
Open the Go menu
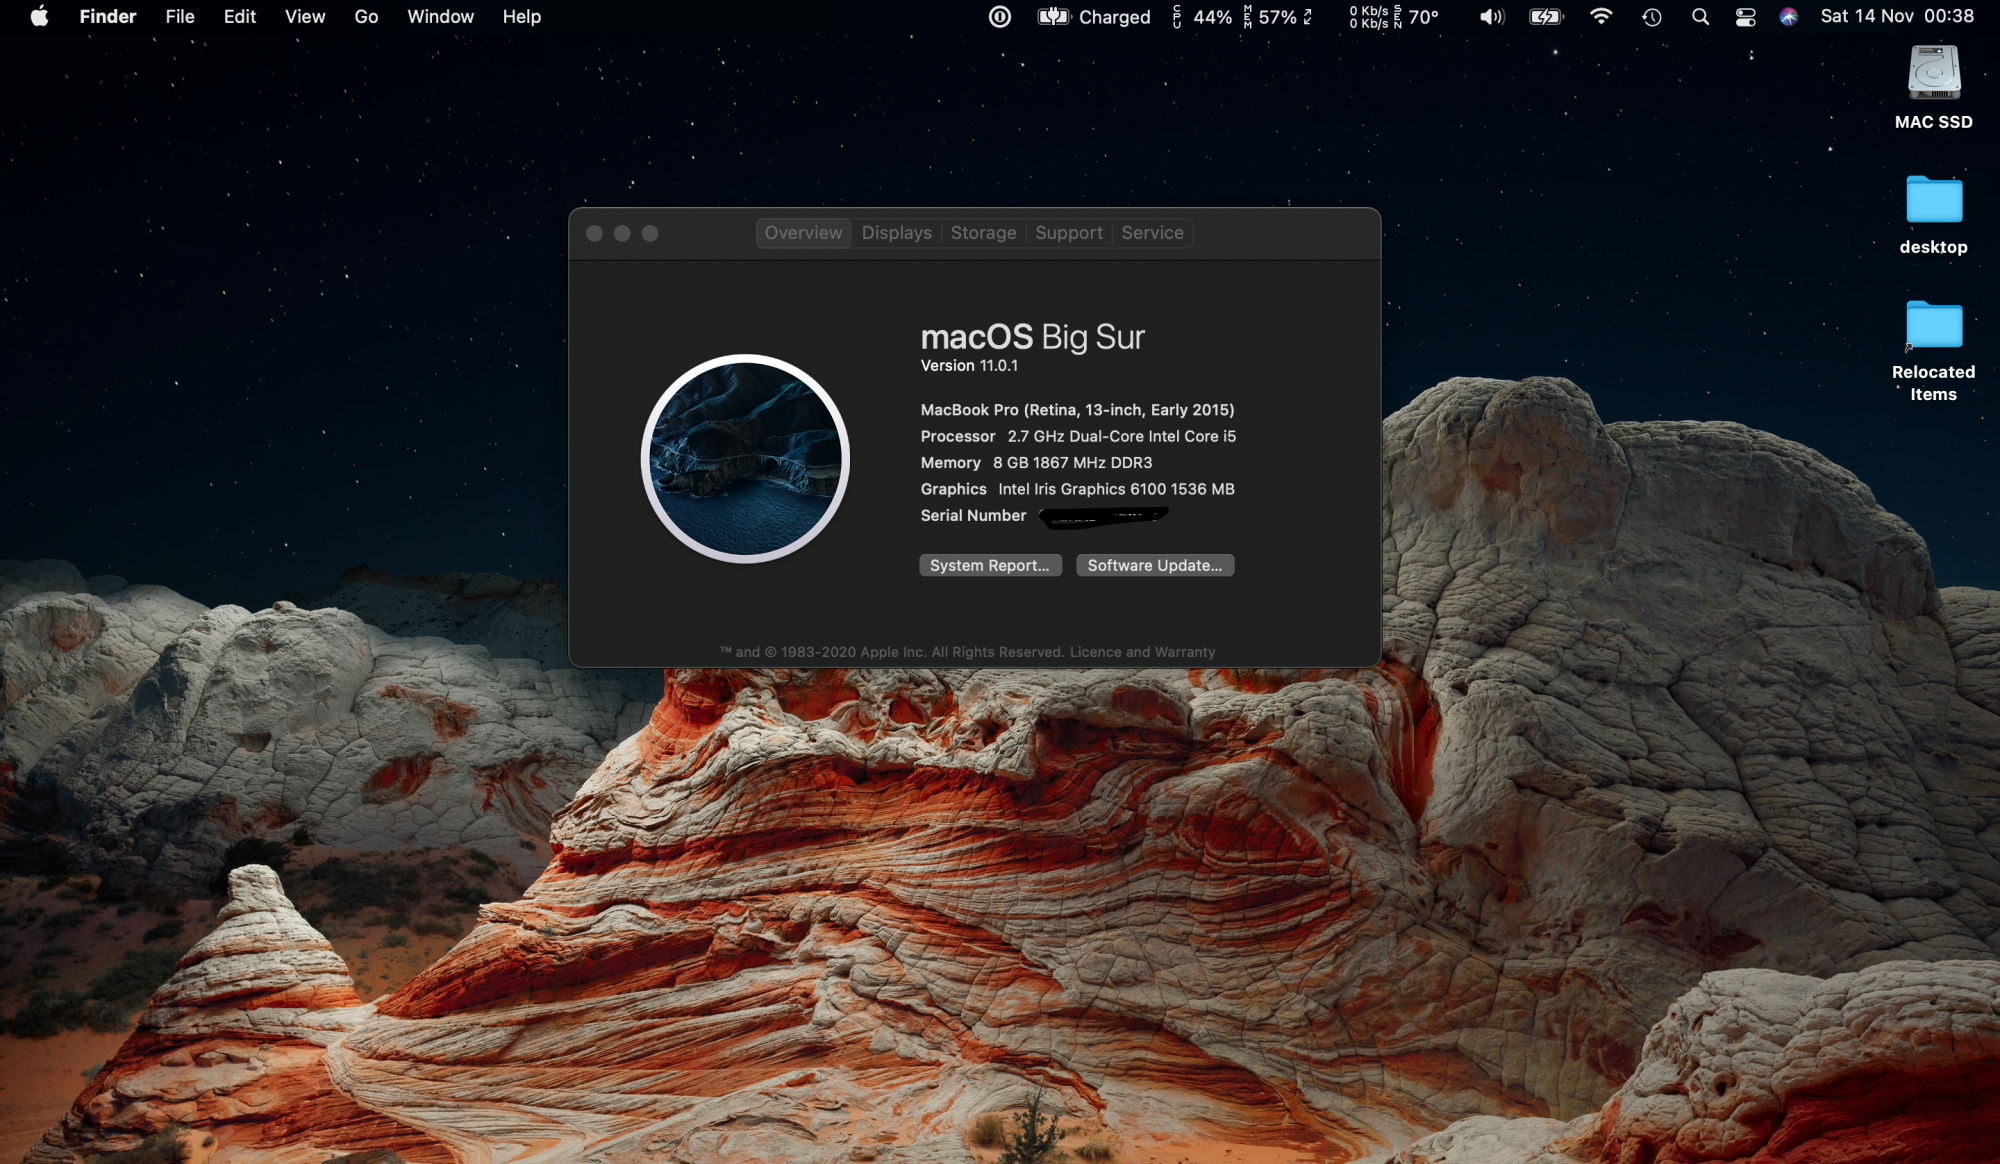pyautogui.click(x=366, y=16)
